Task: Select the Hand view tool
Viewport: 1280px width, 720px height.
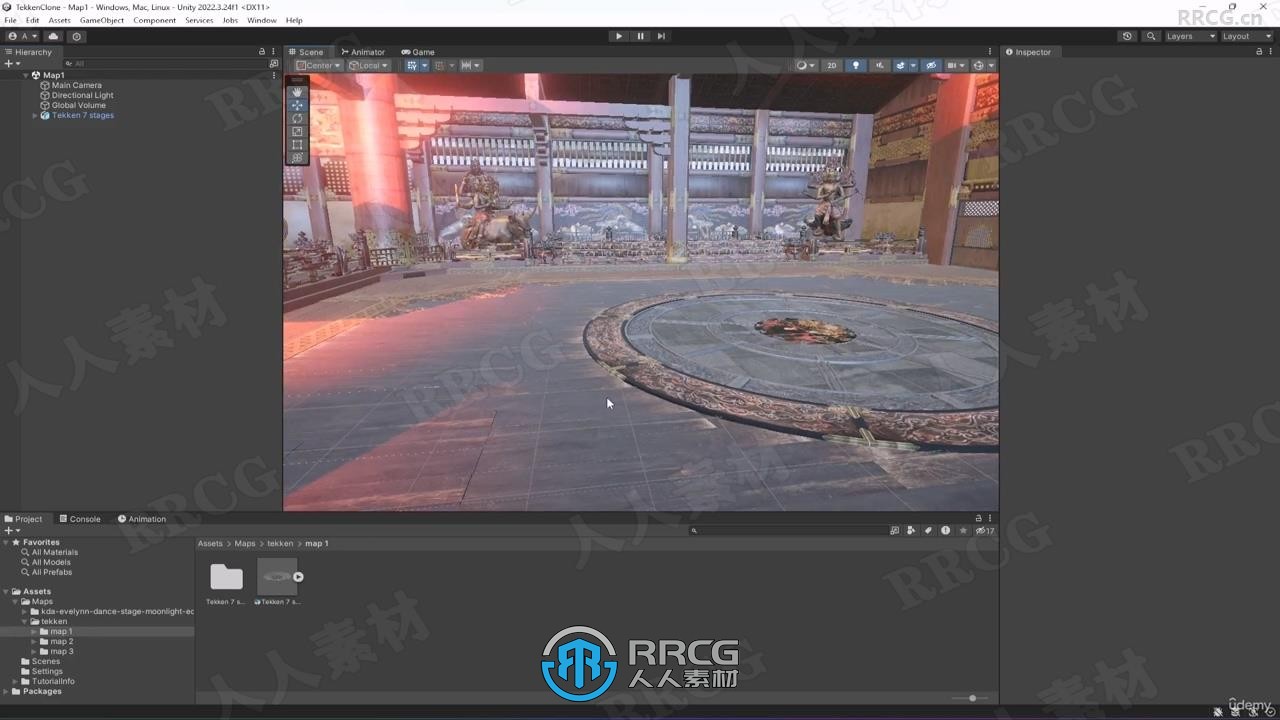Action: pos(297,92)
